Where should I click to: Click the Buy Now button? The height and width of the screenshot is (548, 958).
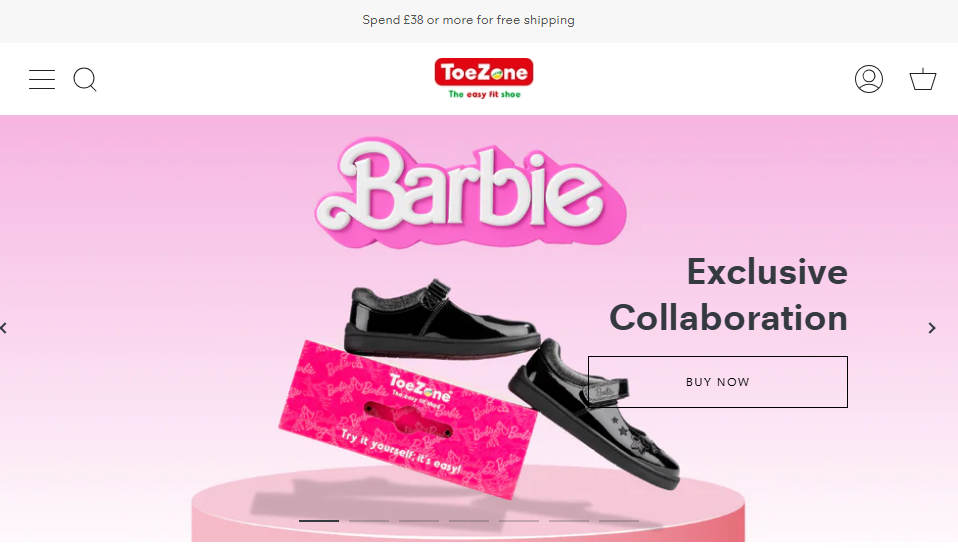pyautogui.click(x=717, y=382)
